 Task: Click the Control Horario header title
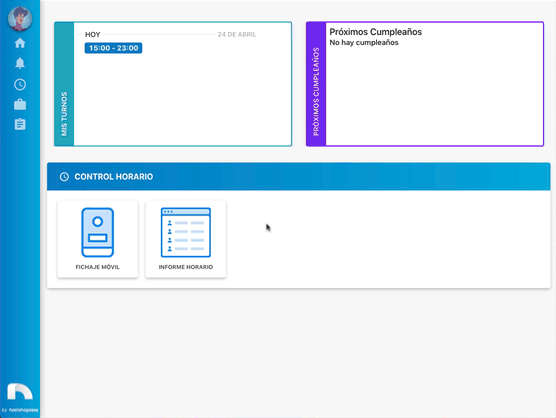[x=114, y=177]
